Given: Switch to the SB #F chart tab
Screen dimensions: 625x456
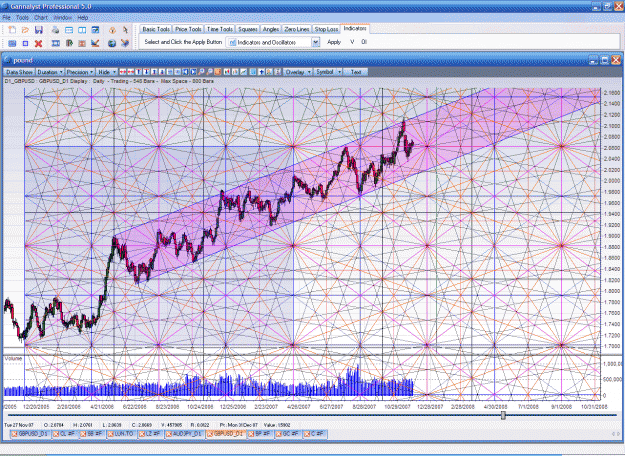Looking at the screenshot, I should pos(91,434).
